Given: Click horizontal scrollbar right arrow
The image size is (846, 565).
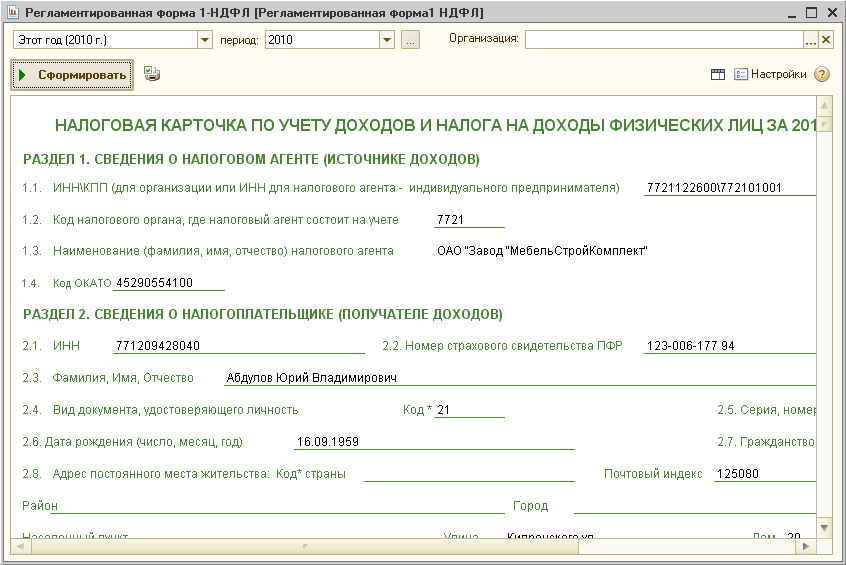Looking at the screenshot, I should (806, 546).
